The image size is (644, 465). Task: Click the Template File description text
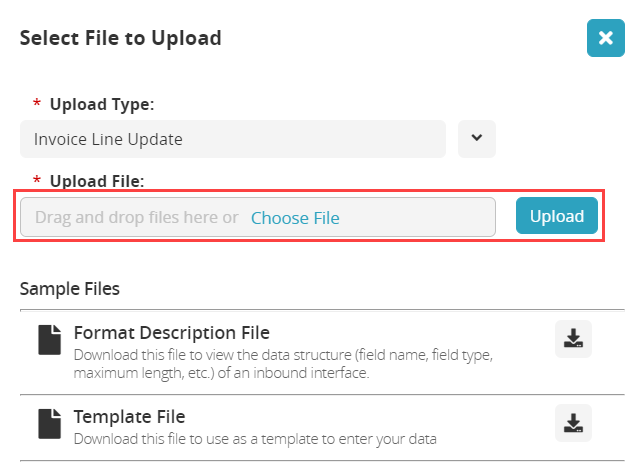coord(255,438)
